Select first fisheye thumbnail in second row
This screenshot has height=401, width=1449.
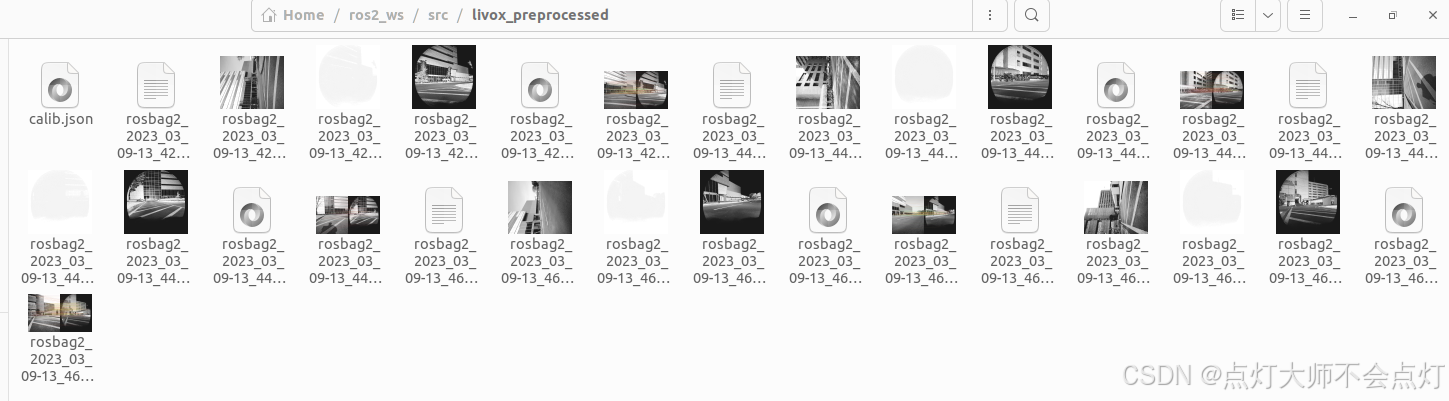156,202
